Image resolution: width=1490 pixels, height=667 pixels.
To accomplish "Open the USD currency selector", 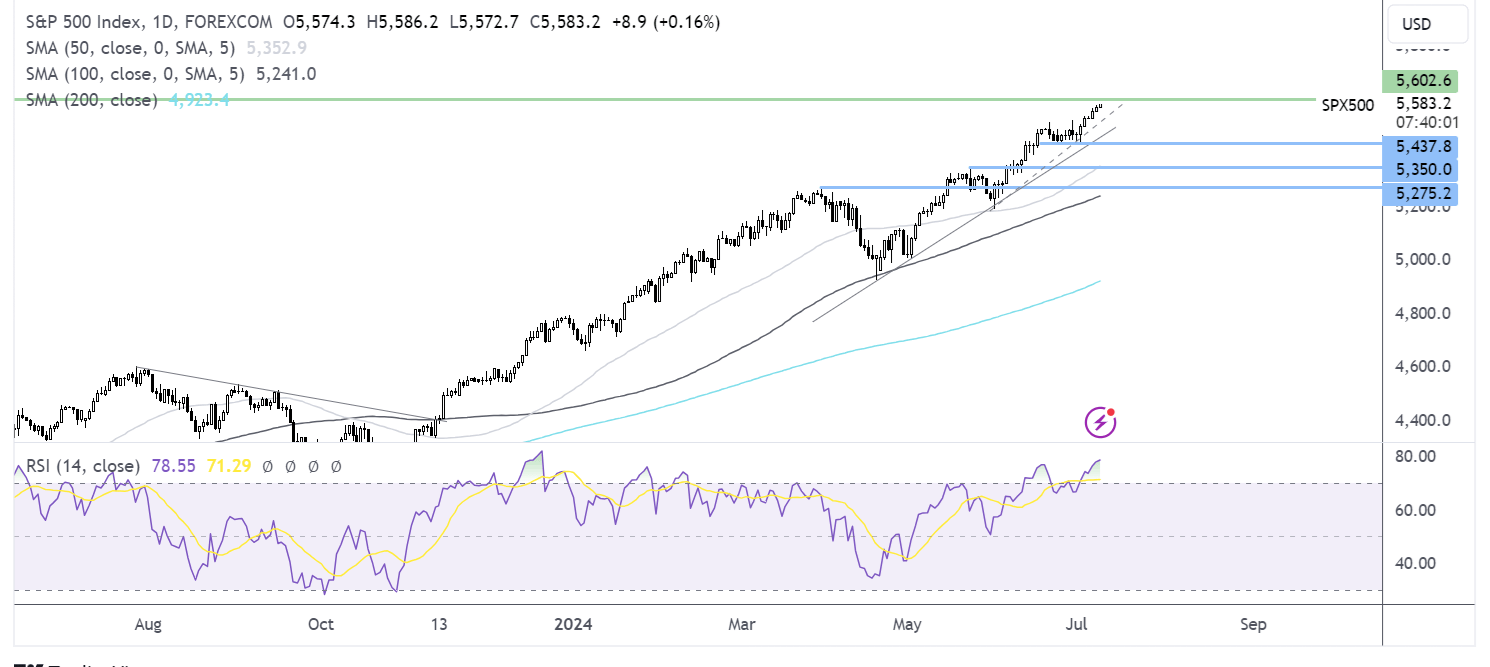I will [1427, 24].
